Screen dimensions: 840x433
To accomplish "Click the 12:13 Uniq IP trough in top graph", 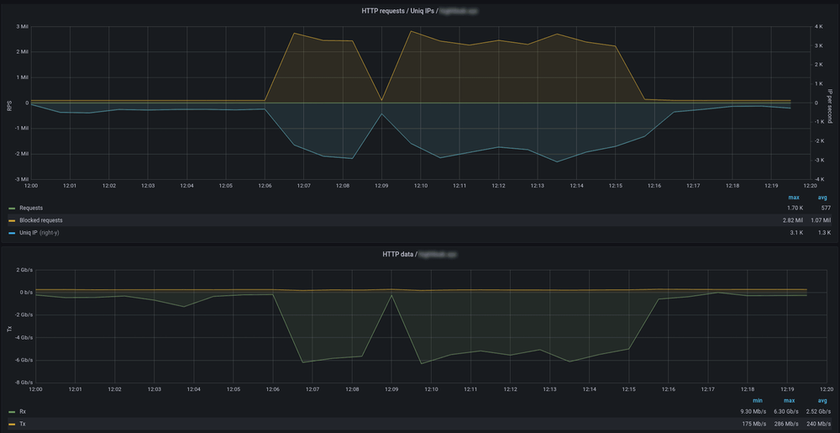I will click(557, 162).
